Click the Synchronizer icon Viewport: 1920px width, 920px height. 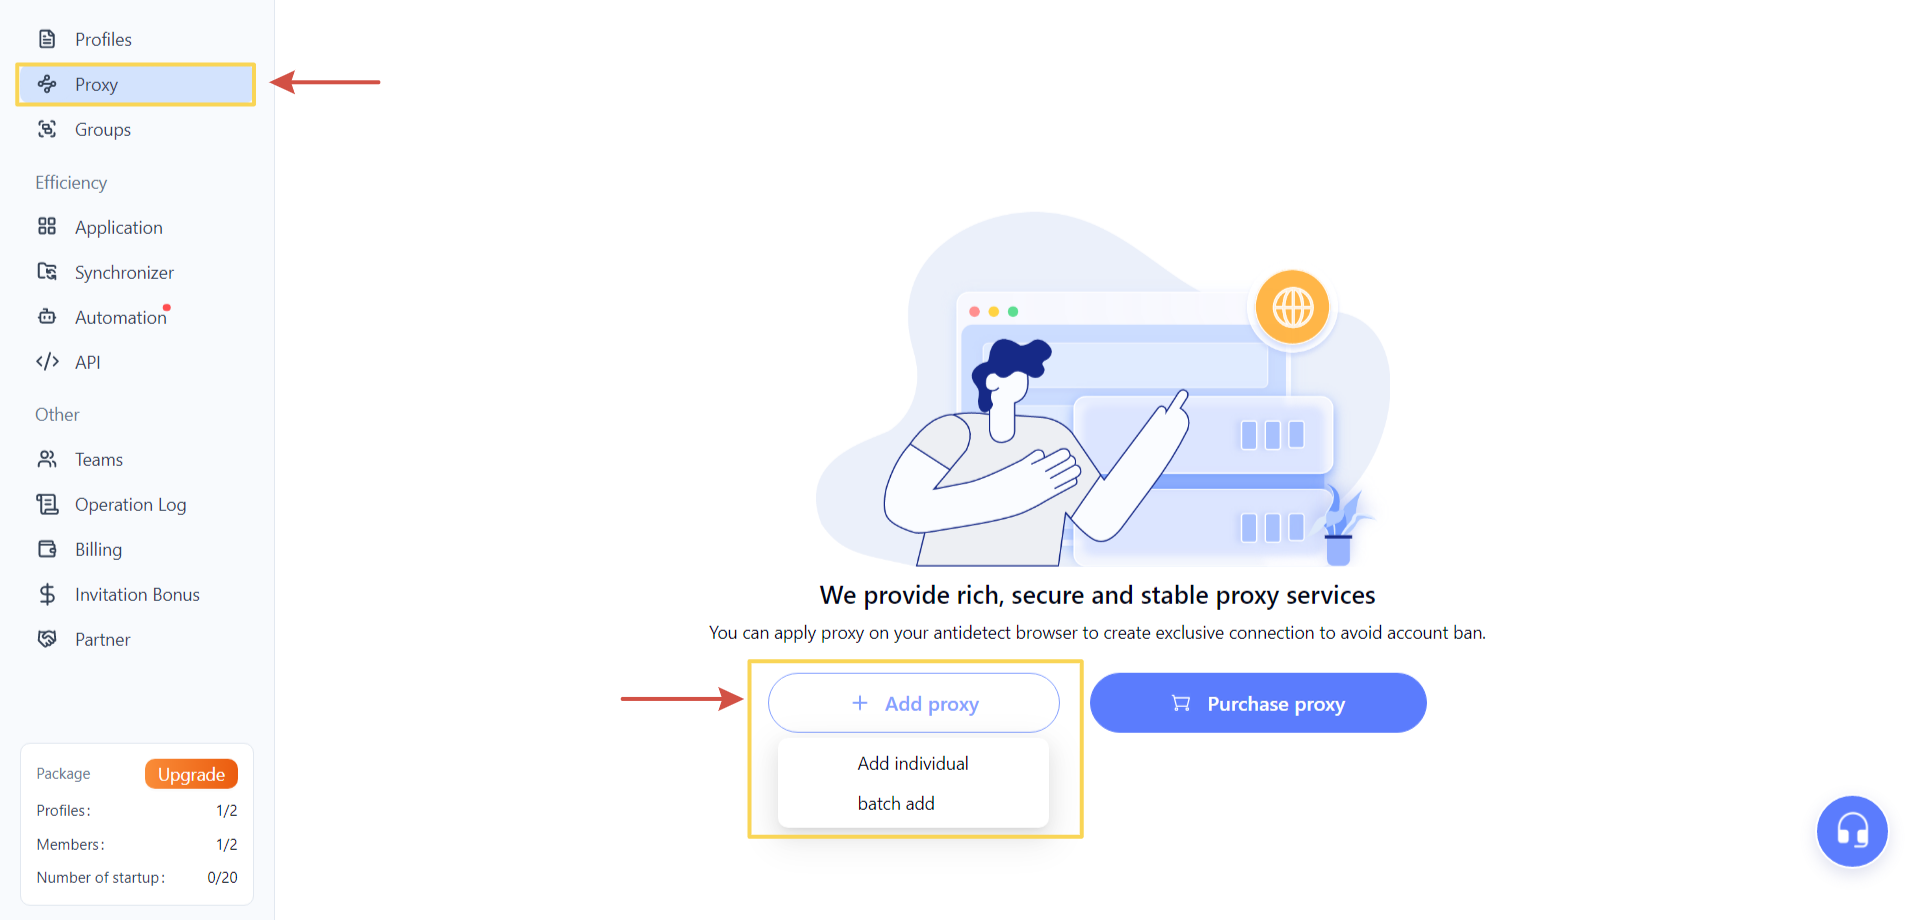click(47, 272)
